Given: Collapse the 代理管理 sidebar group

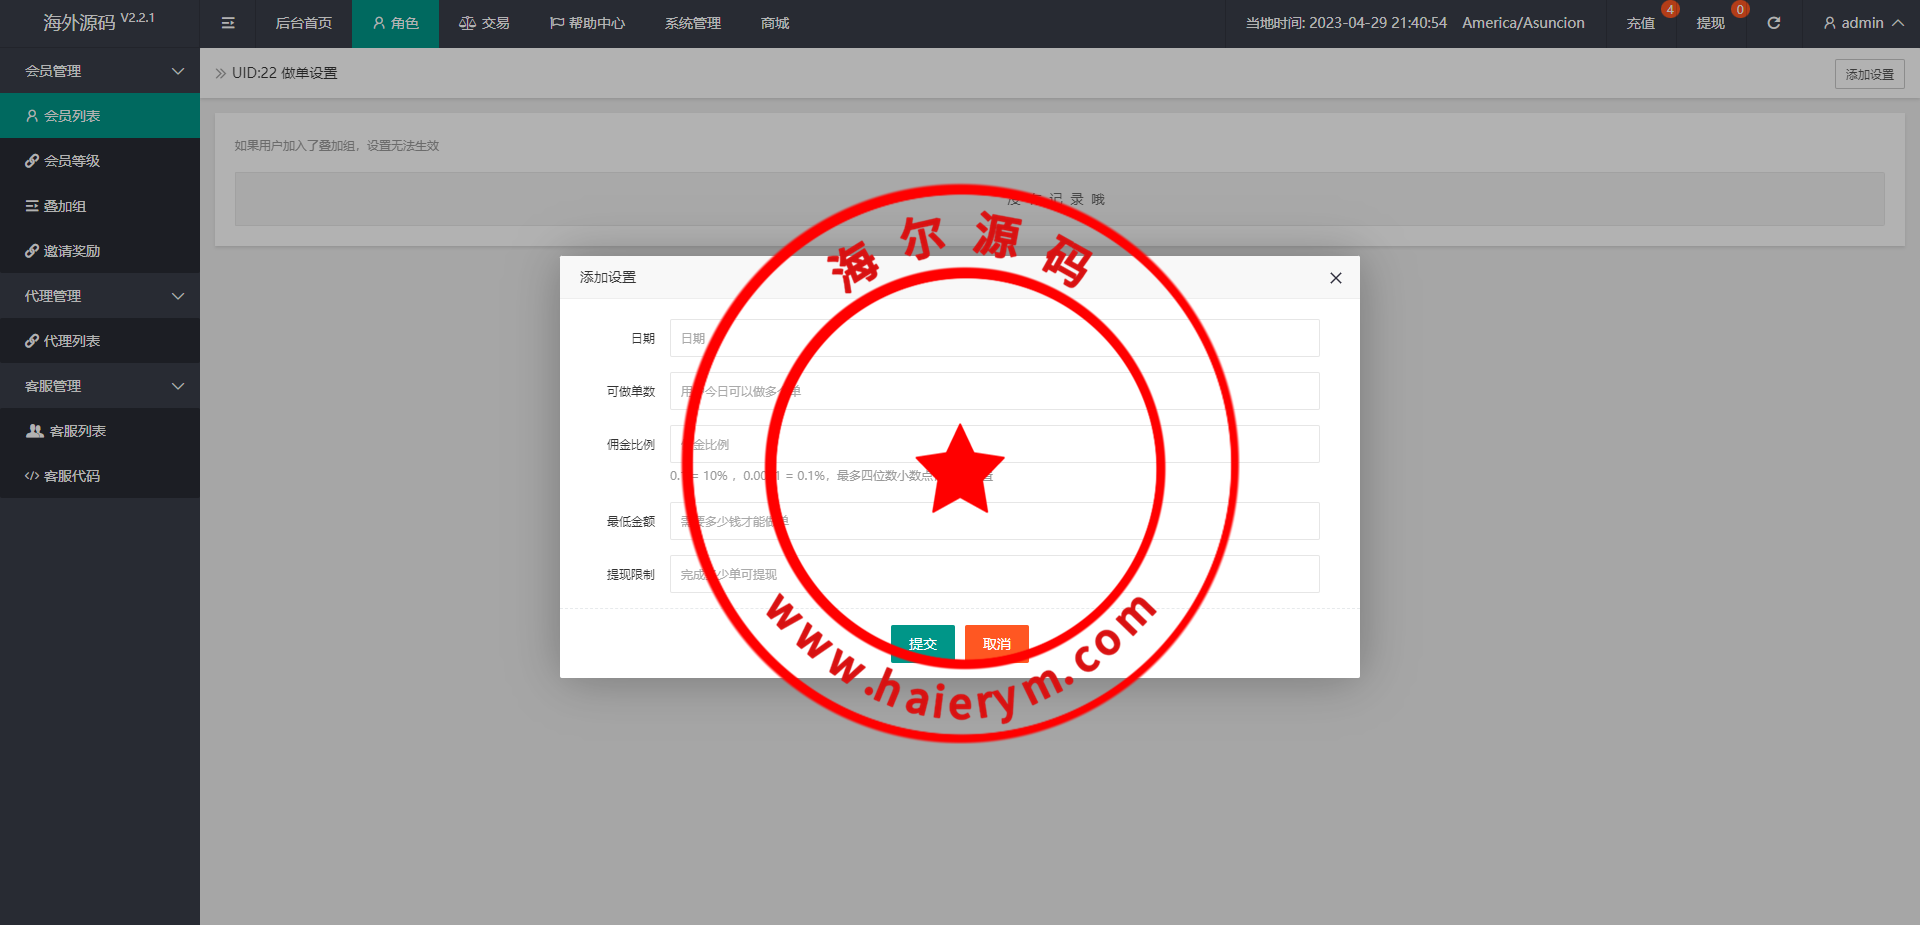Looking at the screenshot, I should coord(100,296).
